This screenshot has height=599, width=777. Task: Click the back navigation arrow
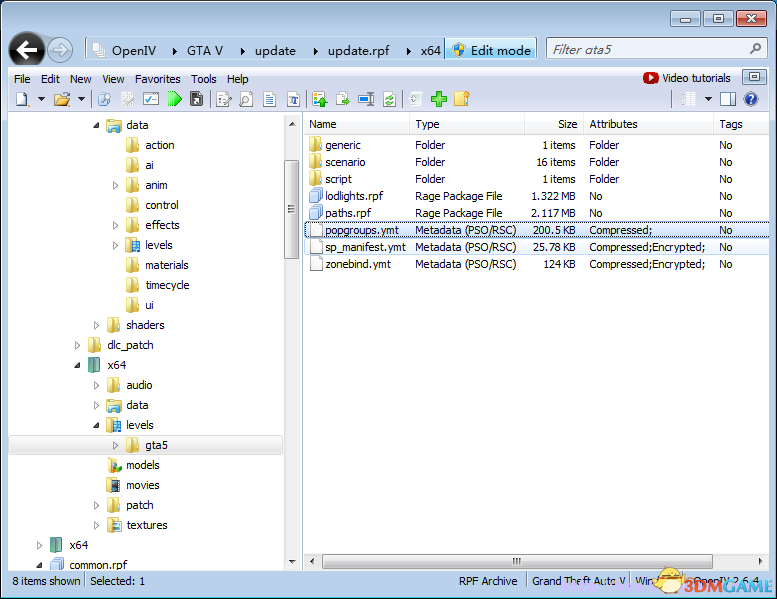[x=27, y=49]
